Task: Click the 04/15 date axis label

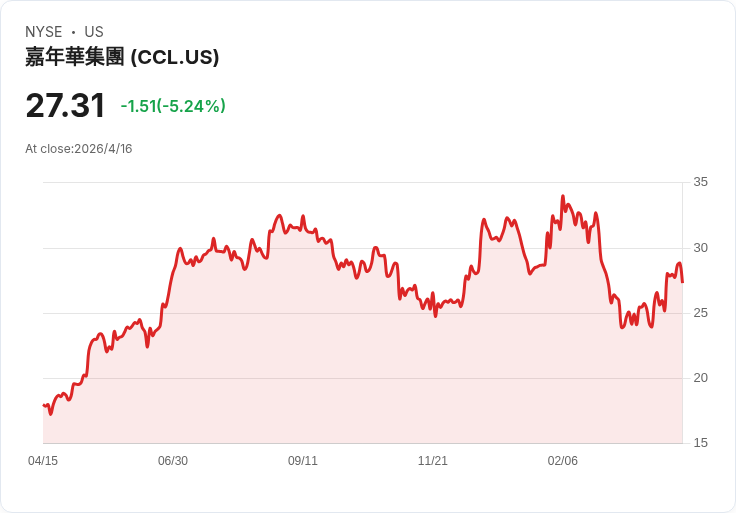Action: click(x=43, y=461)
